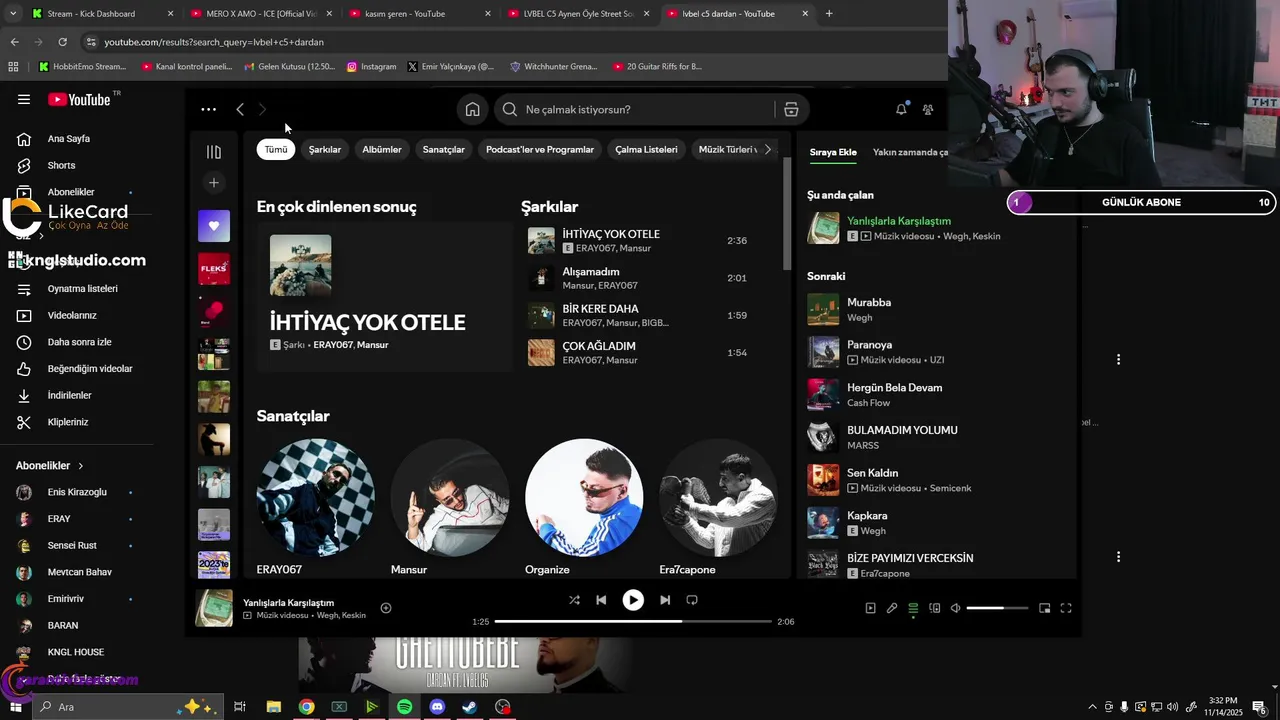
Task: Open the Browse icon in Spotify's search bar
Action: click(x=791, y=109)
